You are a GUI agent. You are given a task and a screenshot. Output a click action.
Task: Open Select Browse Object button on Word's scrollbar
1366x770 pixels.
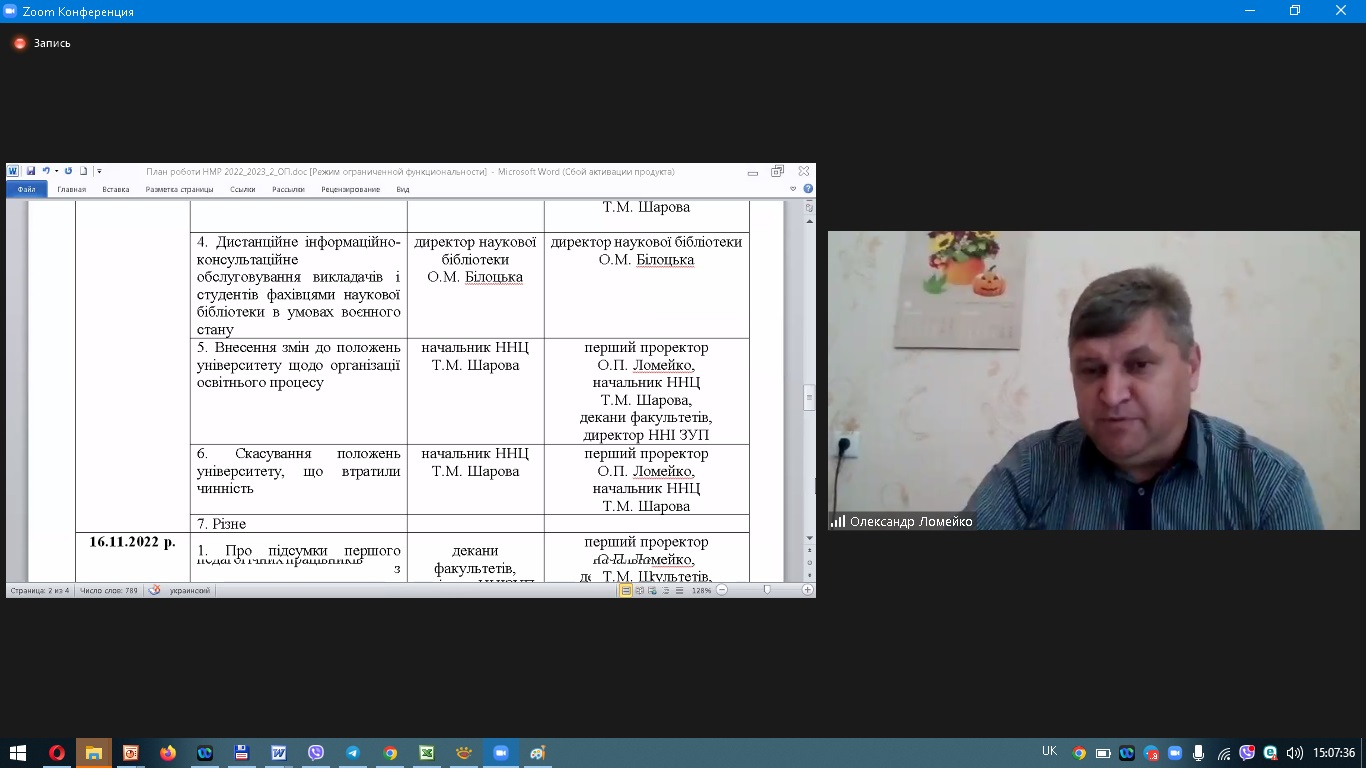pos(810,563)
